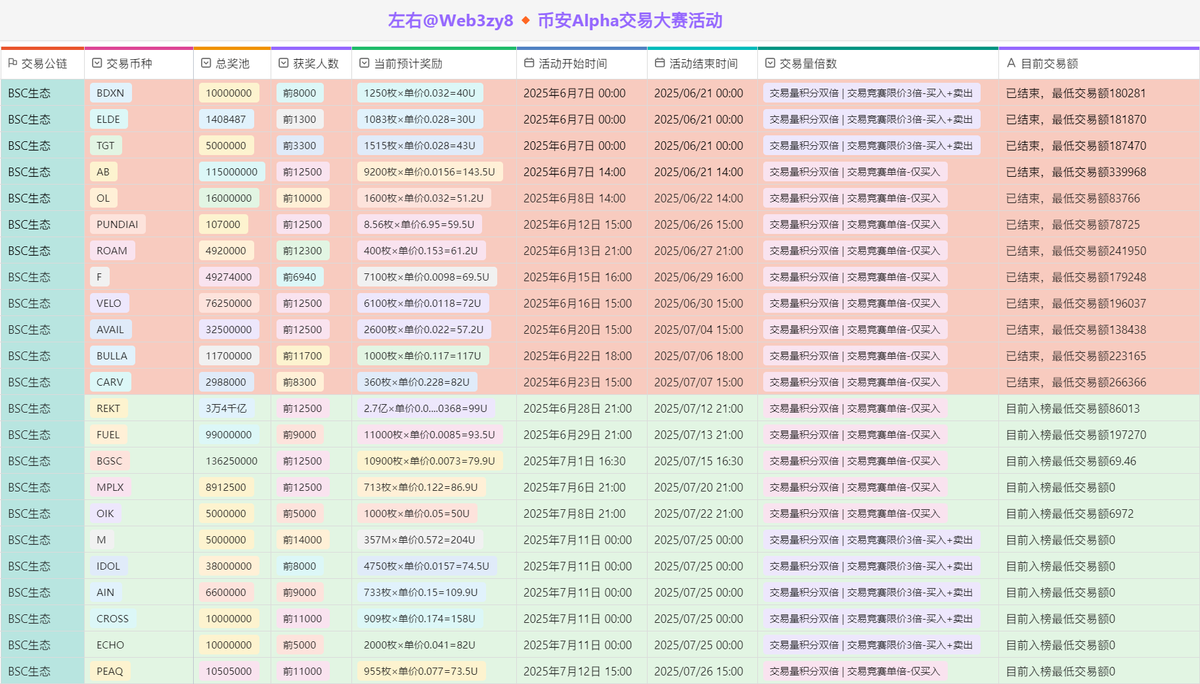This screenshot has height=684, width=1200.
Task: Click the REKT token tag
Action: [108, 408]
